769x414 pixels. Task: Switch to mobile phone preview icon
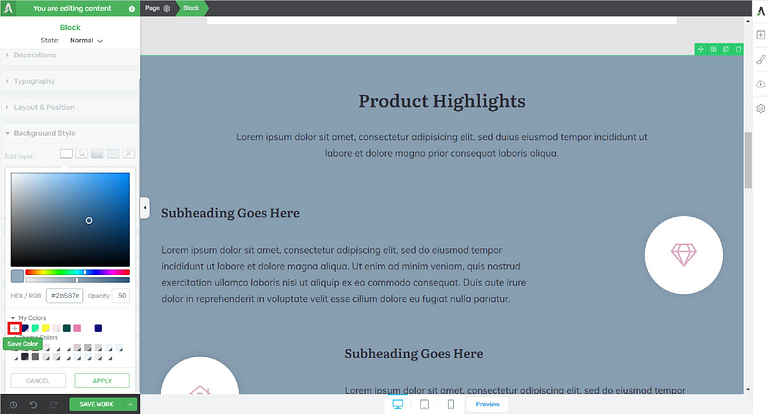[x=451, y=404]
